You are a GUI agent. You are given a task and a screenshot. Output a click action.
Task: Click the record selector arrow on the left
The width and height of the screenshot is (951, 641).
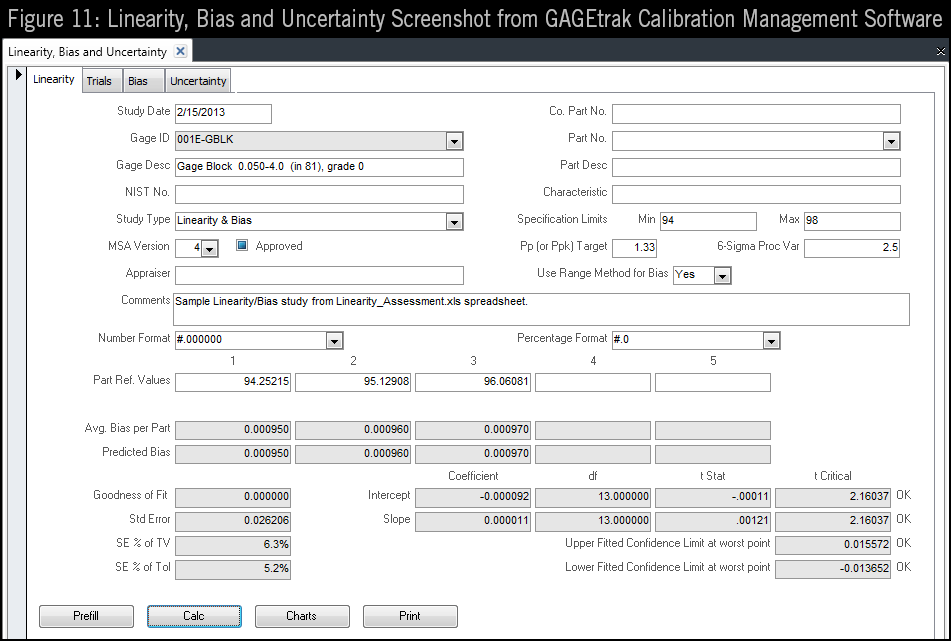tap(18, 74)
